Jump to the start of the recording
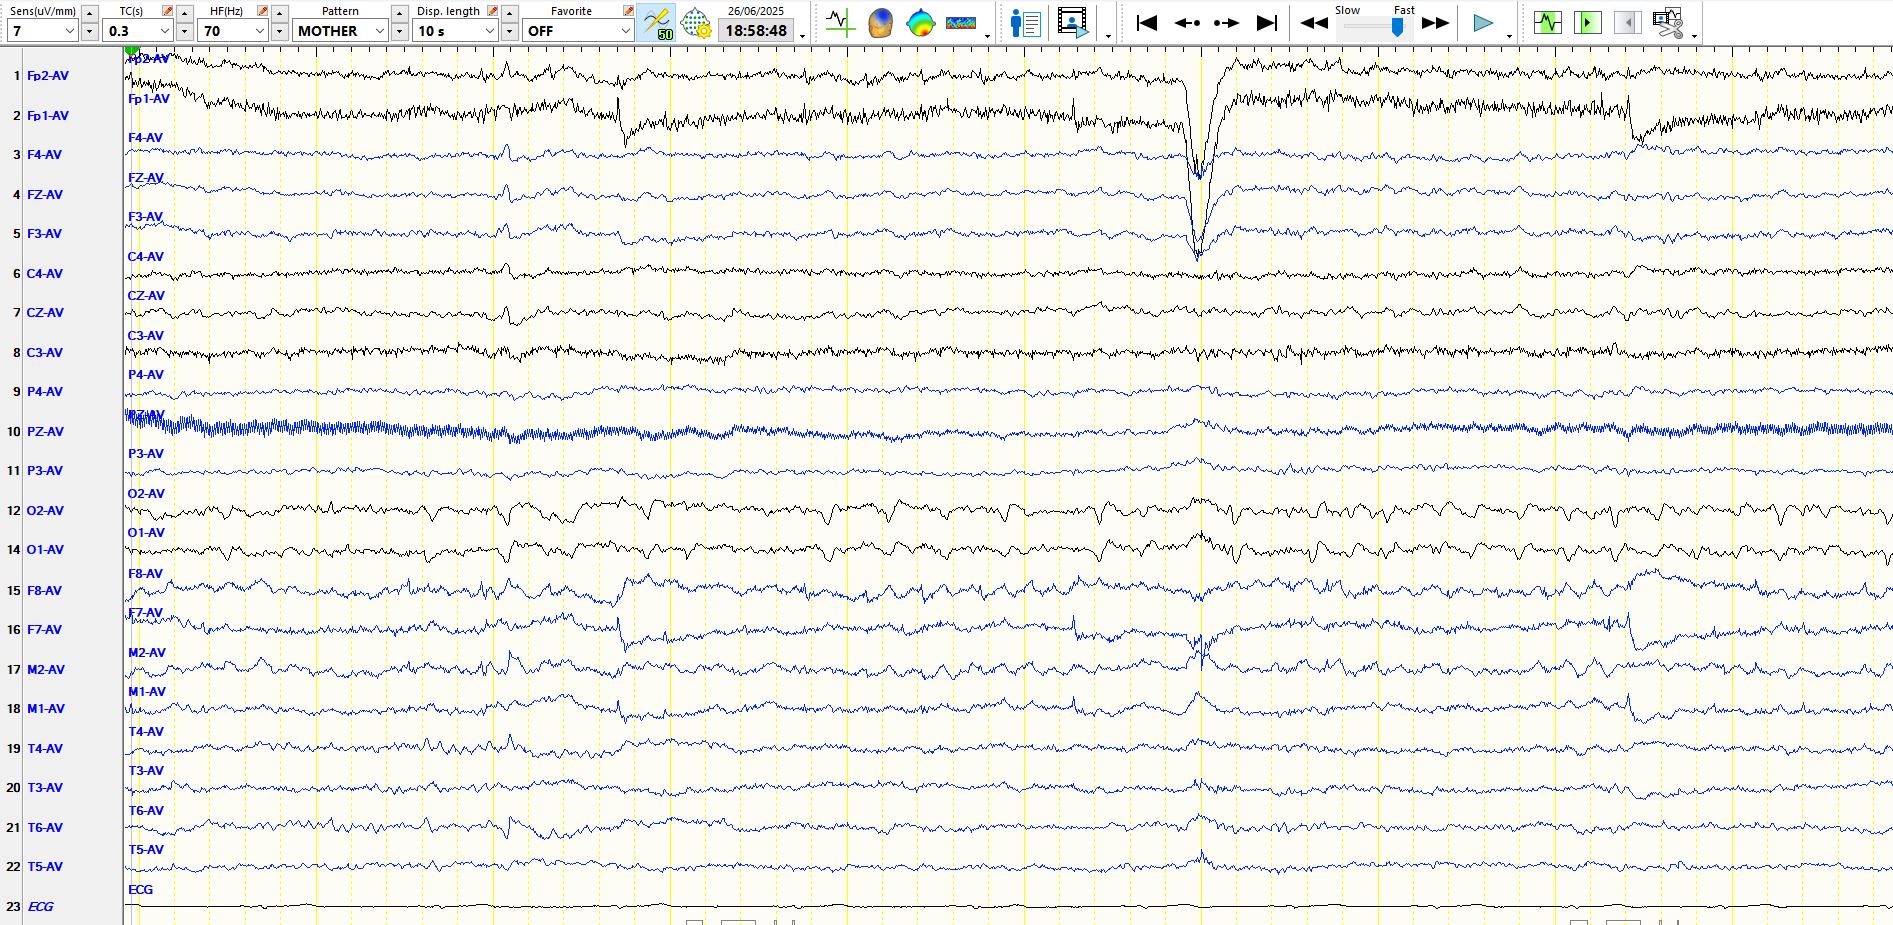The width and height of the screenshot is (1893, 925). 1147,23
